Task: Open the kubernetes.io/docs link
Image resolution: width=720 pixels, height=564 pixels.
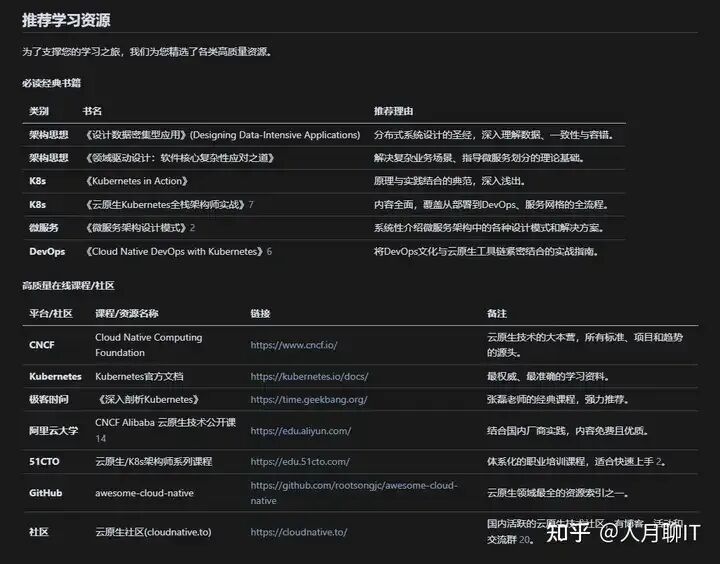Action: (309, 377)
